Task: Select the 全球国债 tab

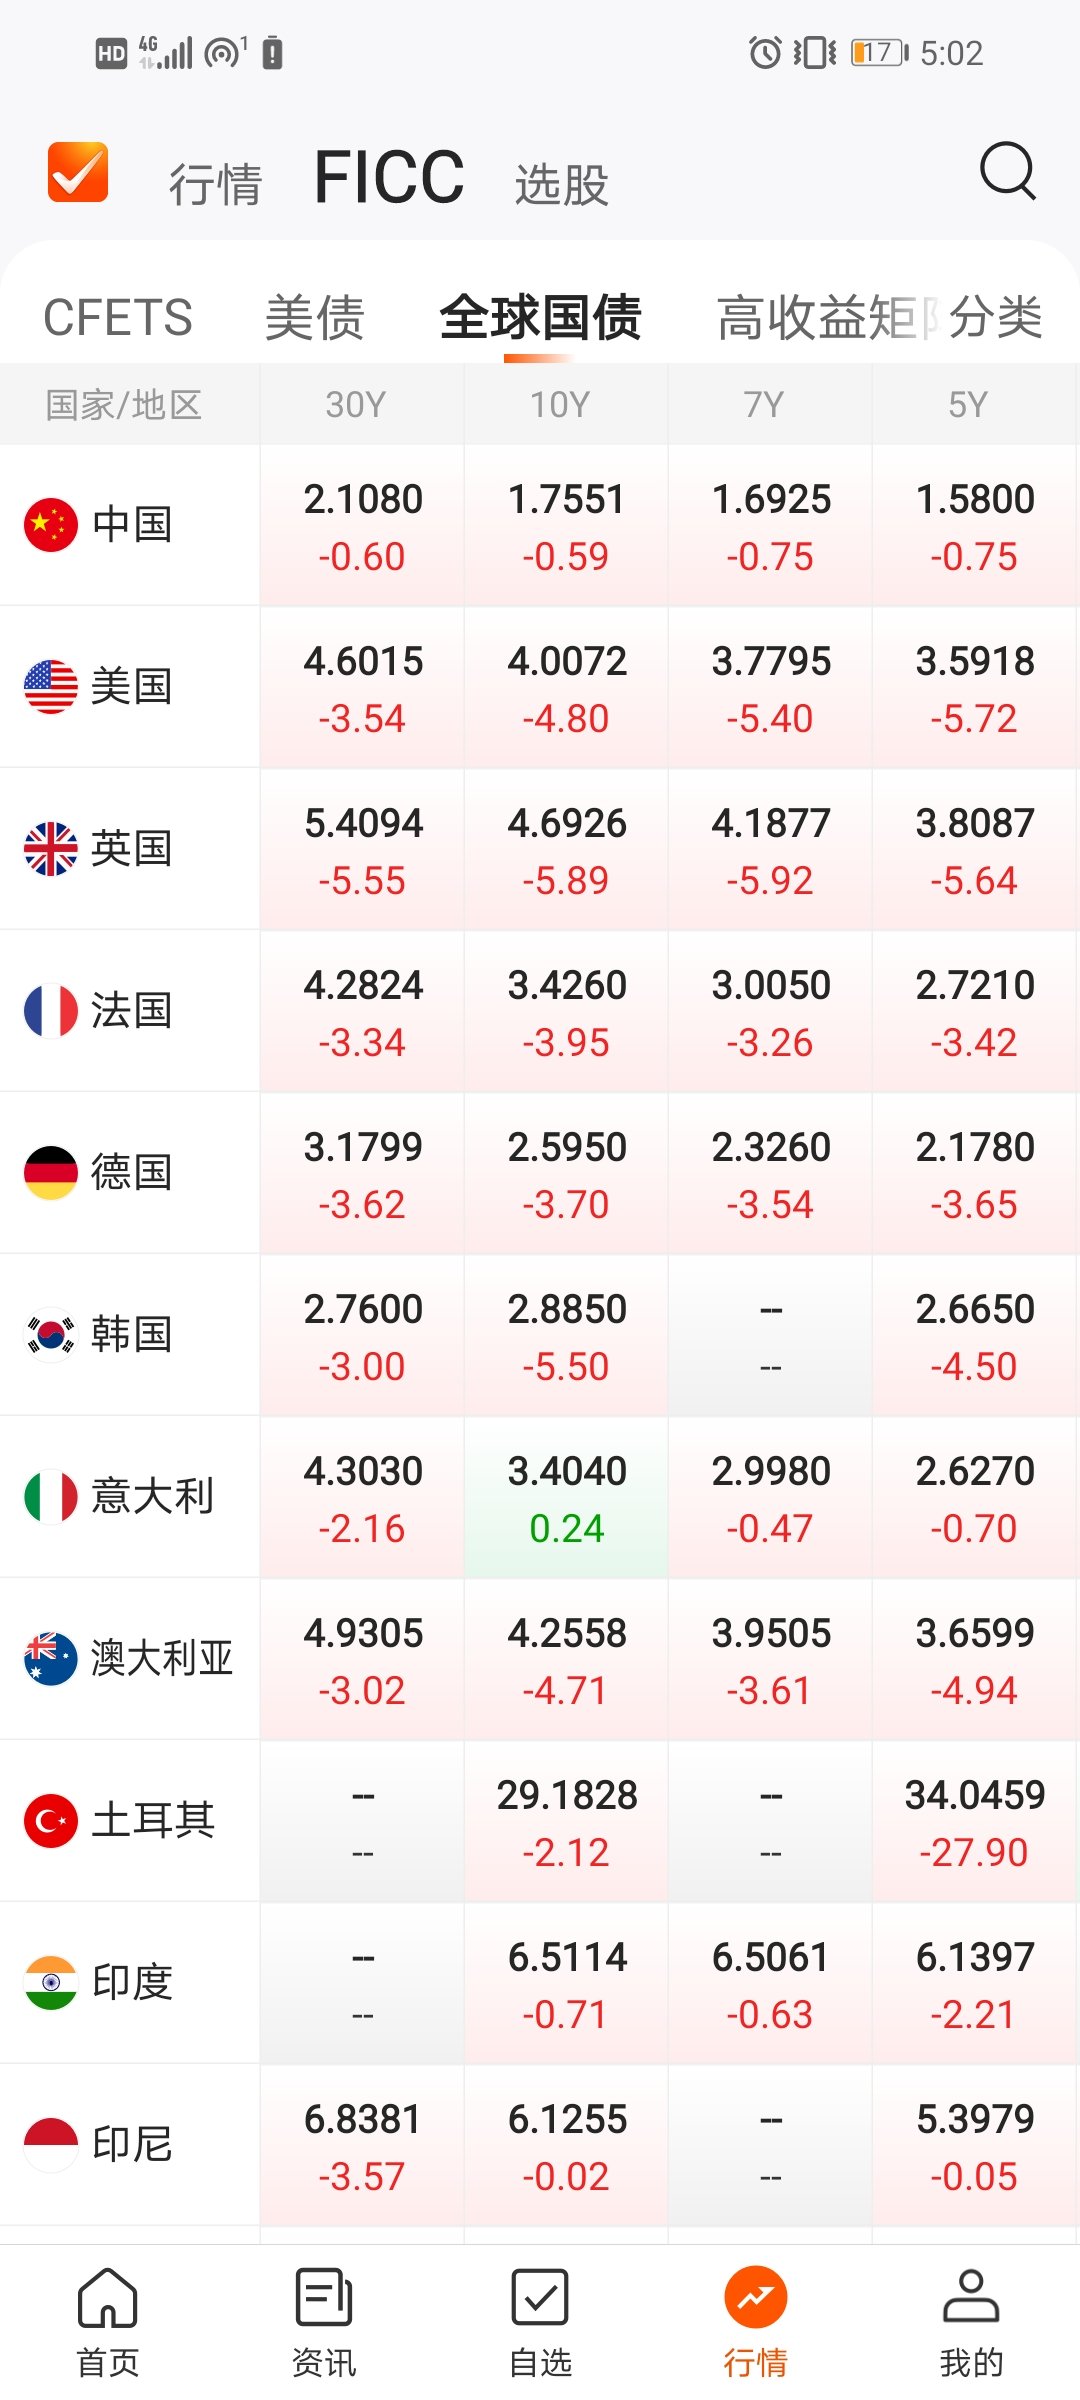Action: click(540, 318)
